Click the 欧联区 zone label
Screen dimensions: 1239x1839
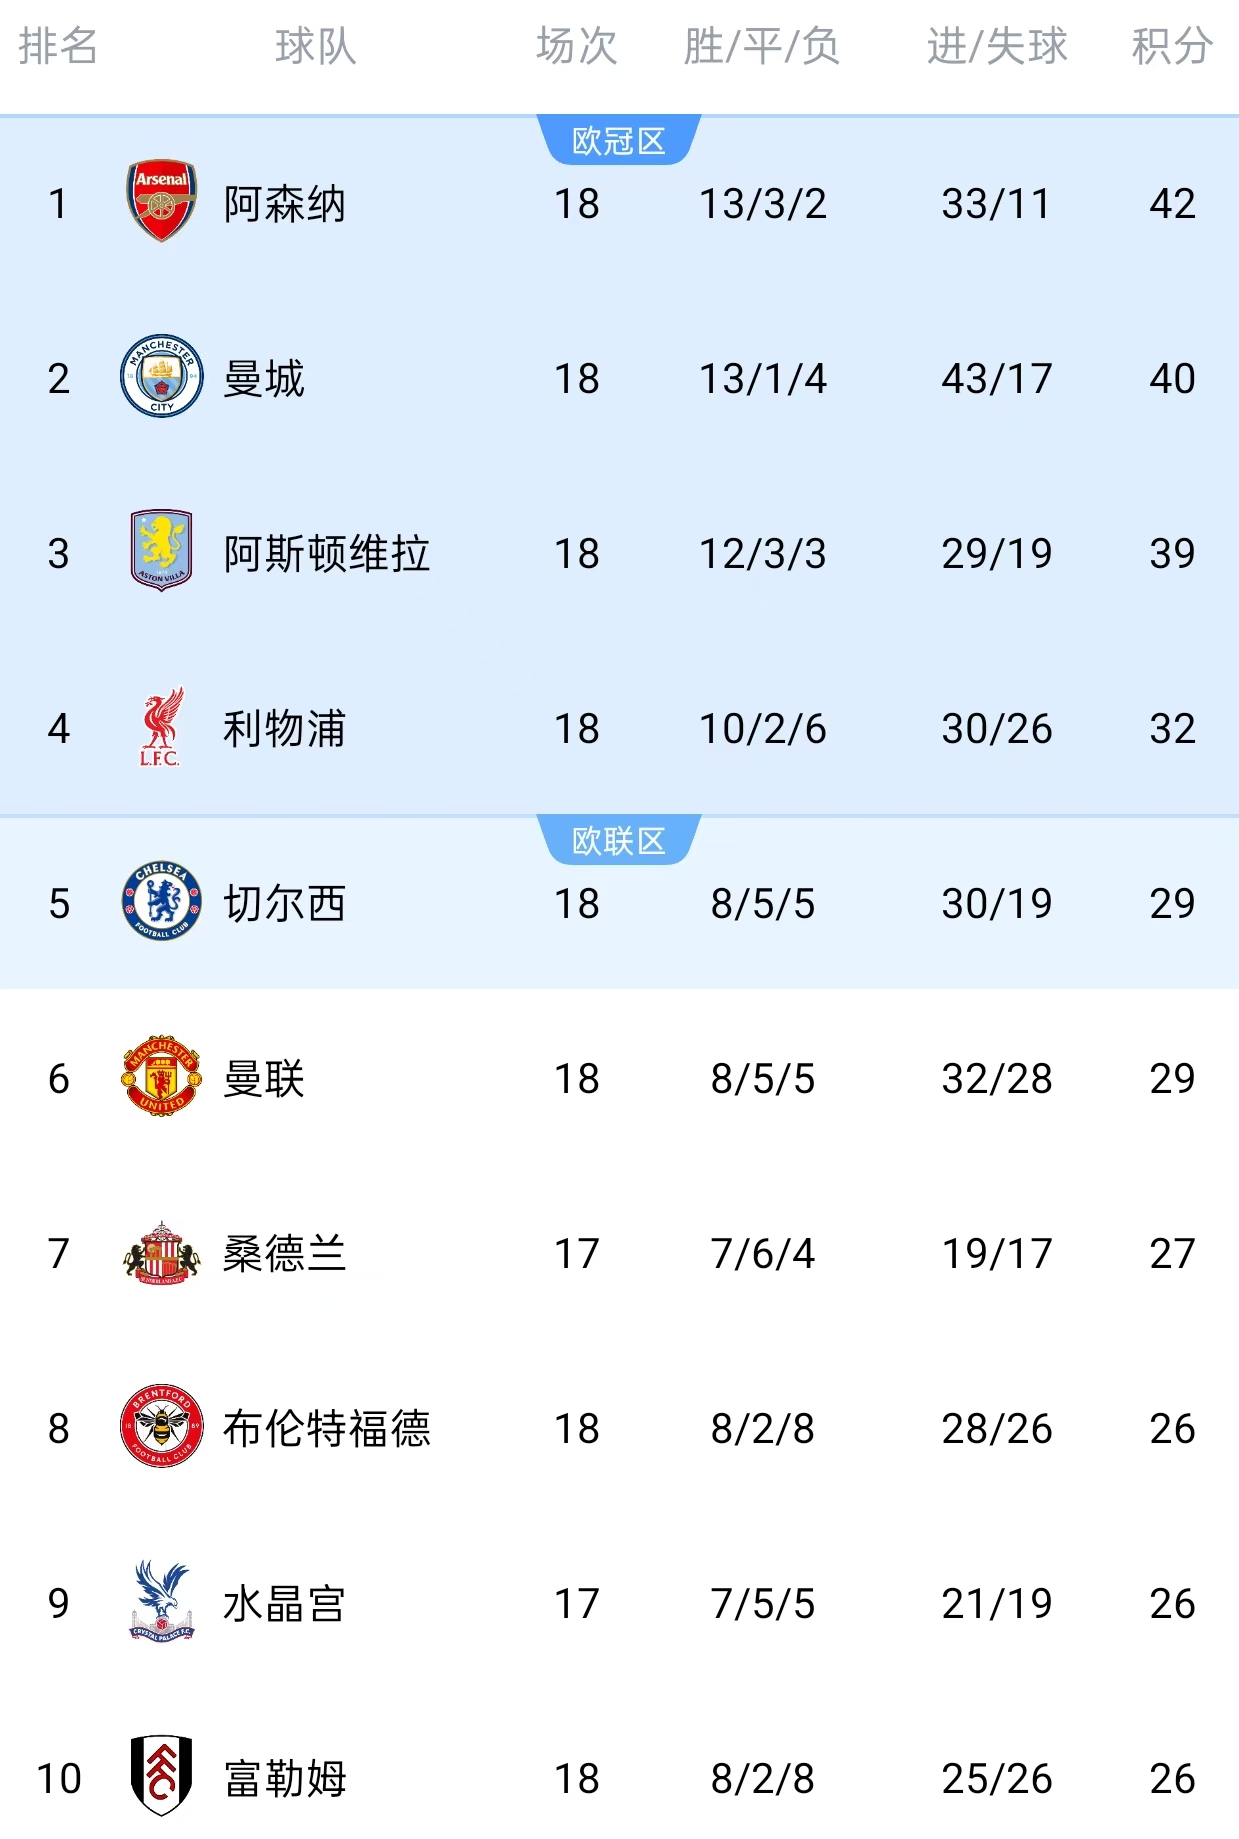point(619,841)
